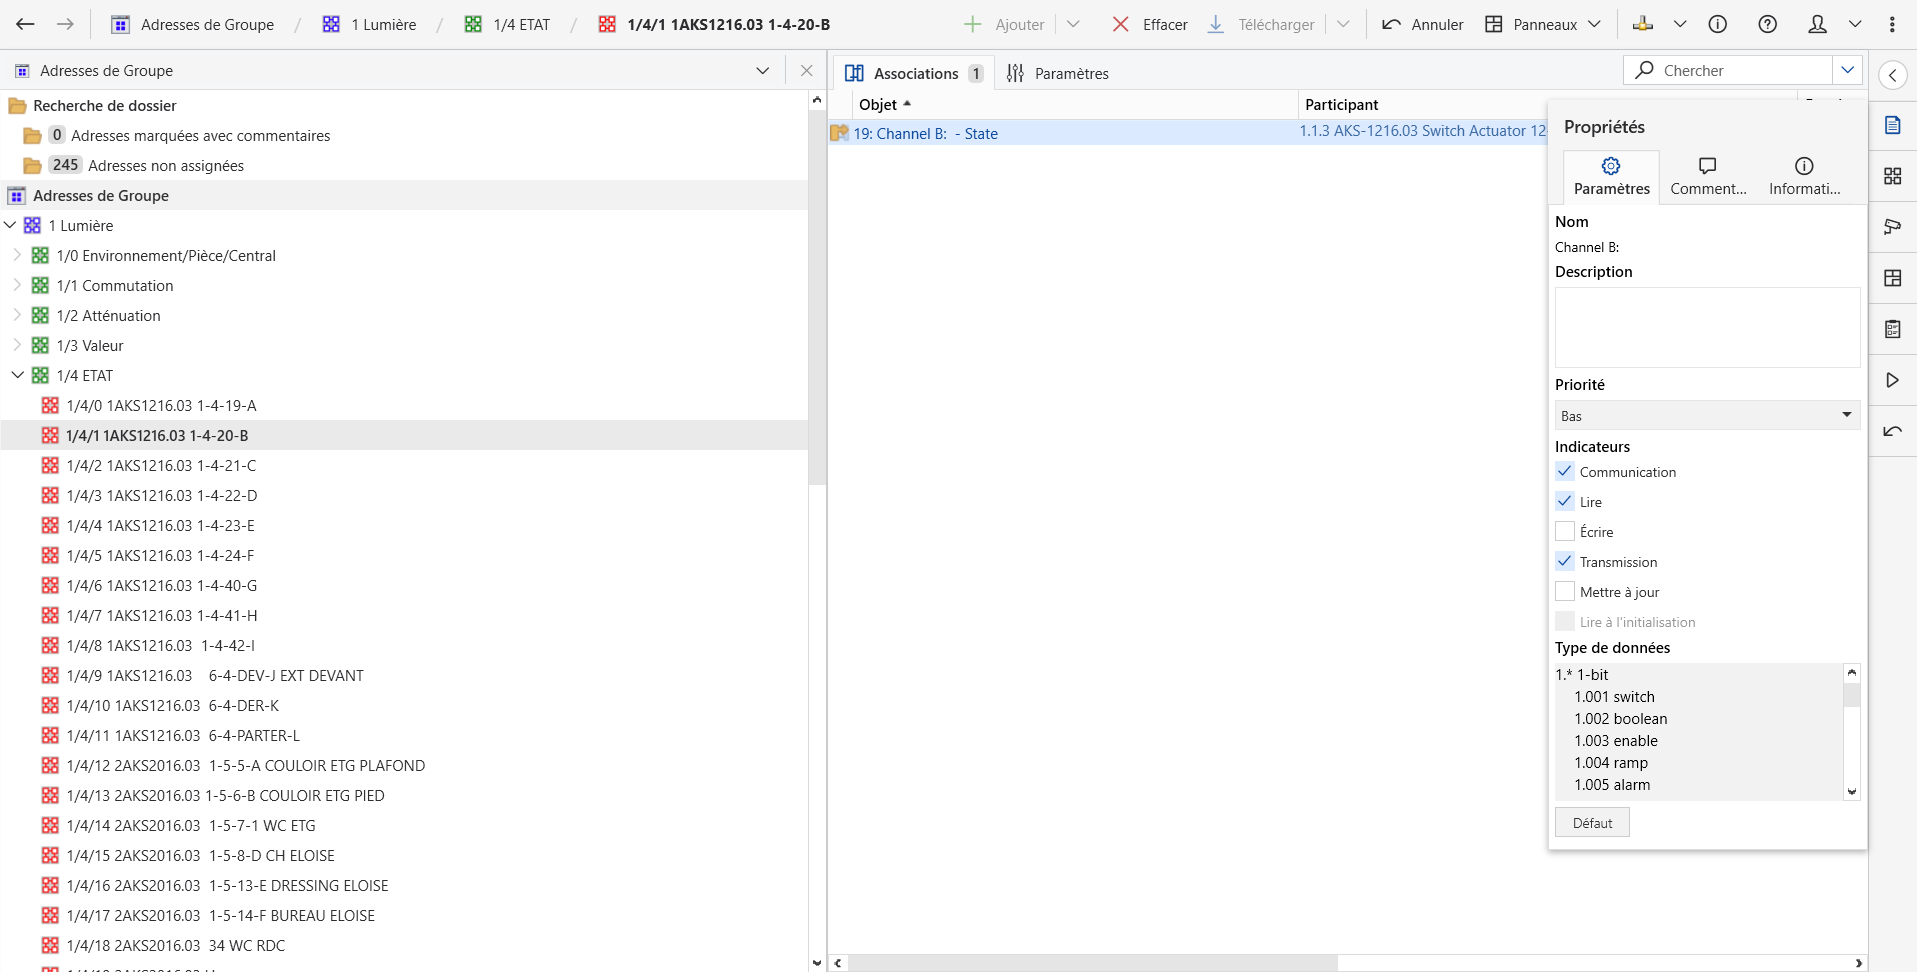The image size is (1917, 972).
Task: Toggle the Communication indicator checkbox
Action: pyautogui.click(x=1565, y=471)
